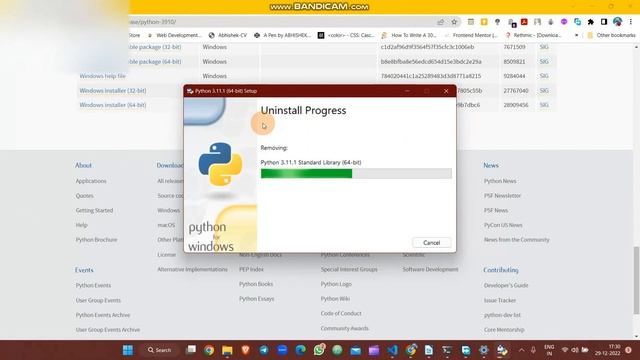Switch to the Python setup taskbar icon
Image resolution: width=640 pixels, height=360 pixels.
coord(502,350)
